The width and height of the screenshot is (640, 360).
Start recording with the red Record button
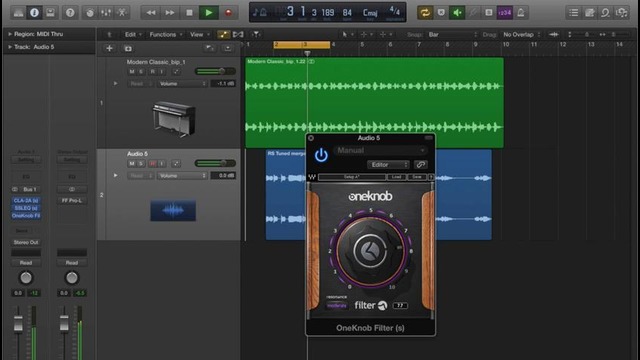[228, 13]
